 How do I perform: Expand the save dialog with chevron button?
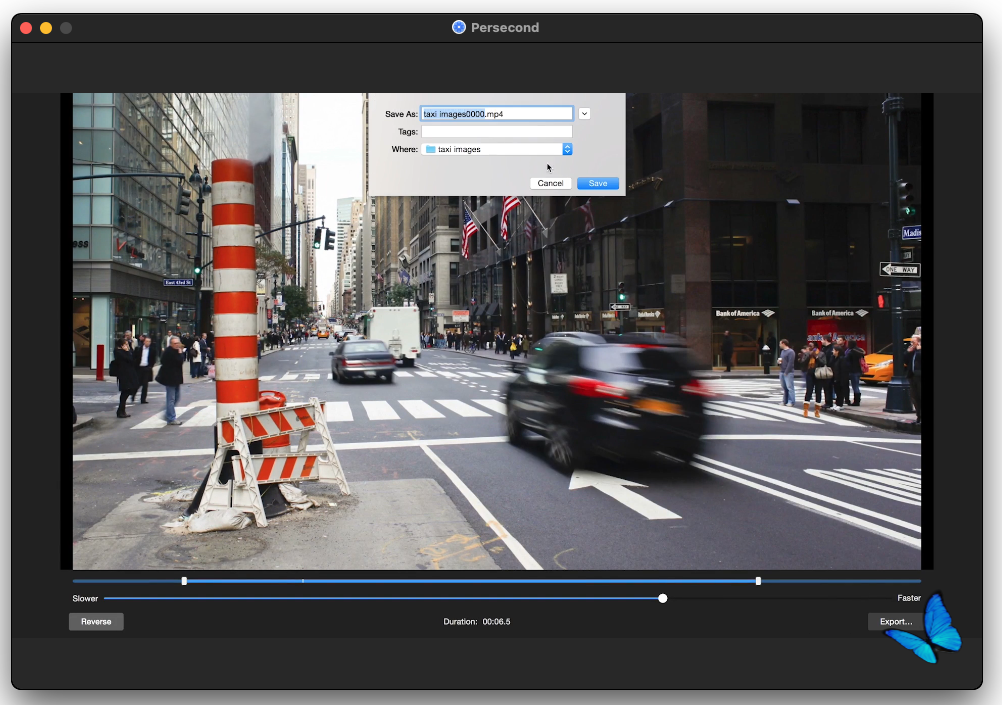584,114
